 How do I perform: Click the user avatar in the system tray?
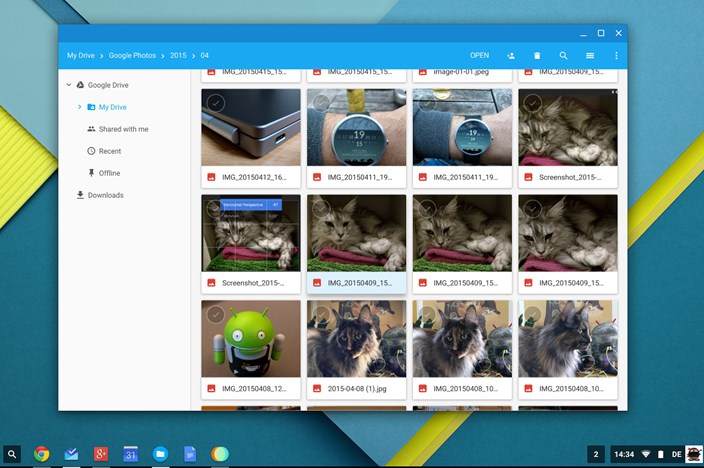694,454
